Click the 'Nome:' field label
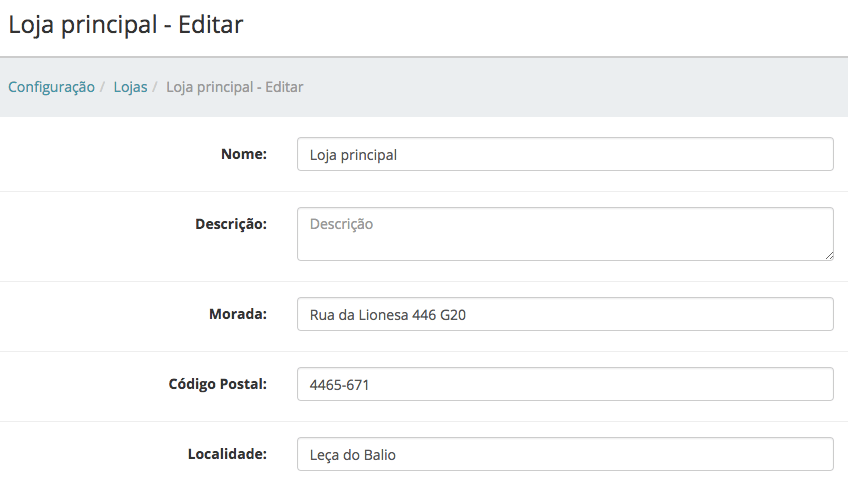This screenshot has height=489, width=848. point(243,154)
